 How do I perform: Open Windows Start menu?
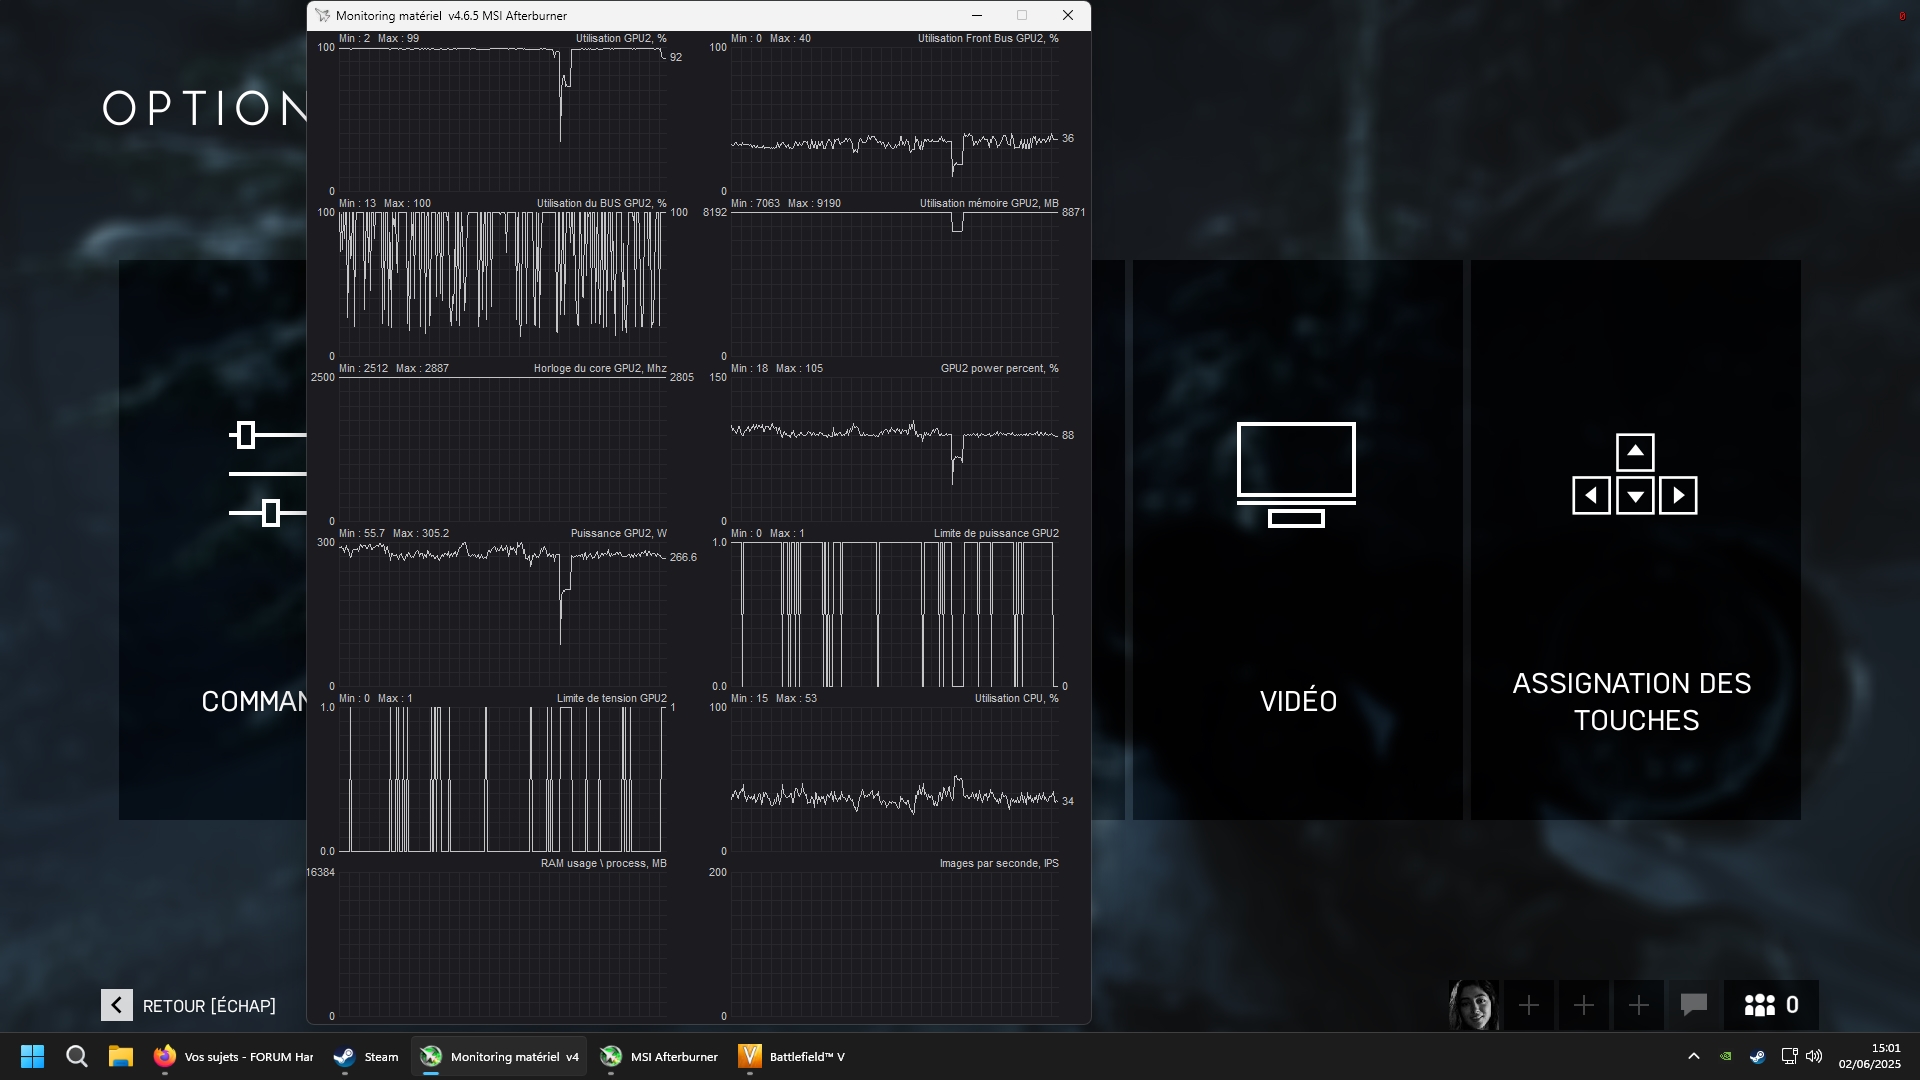(x=32, y=1056)
